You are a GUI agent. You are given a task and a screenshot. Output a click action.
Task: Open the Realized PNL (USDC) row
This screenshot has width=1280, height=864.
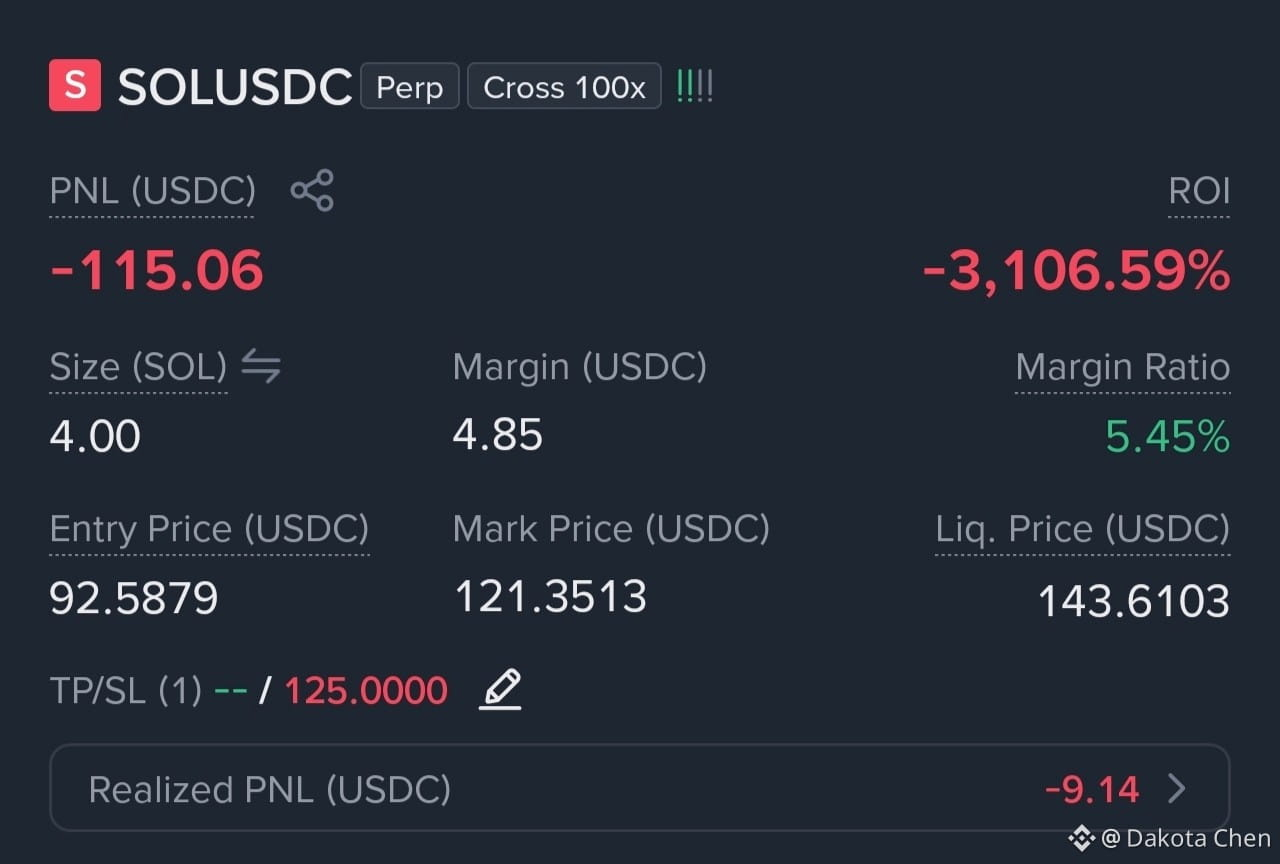(x=639, y=788)
